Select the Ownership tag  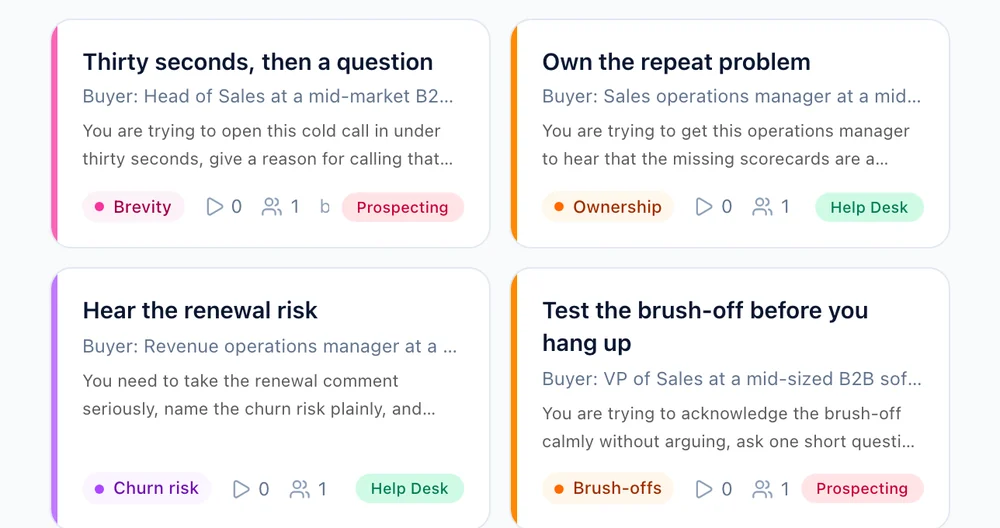(608, 207)
